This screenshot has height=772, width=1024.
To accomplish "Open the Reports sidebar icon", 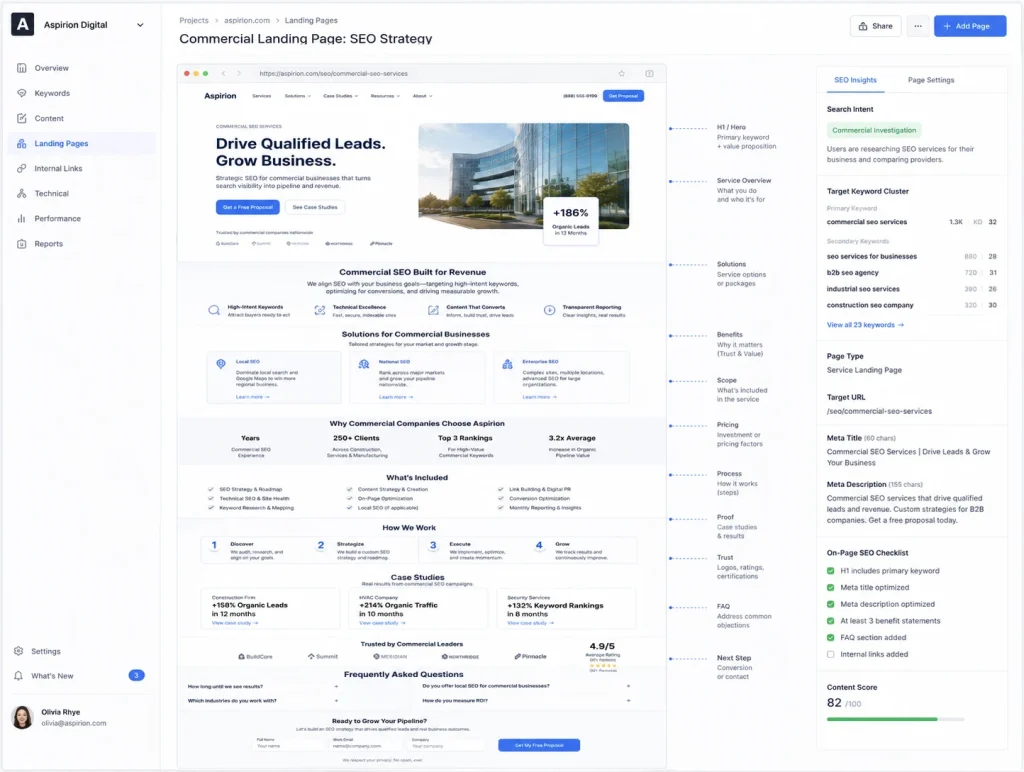I will 22,244.
